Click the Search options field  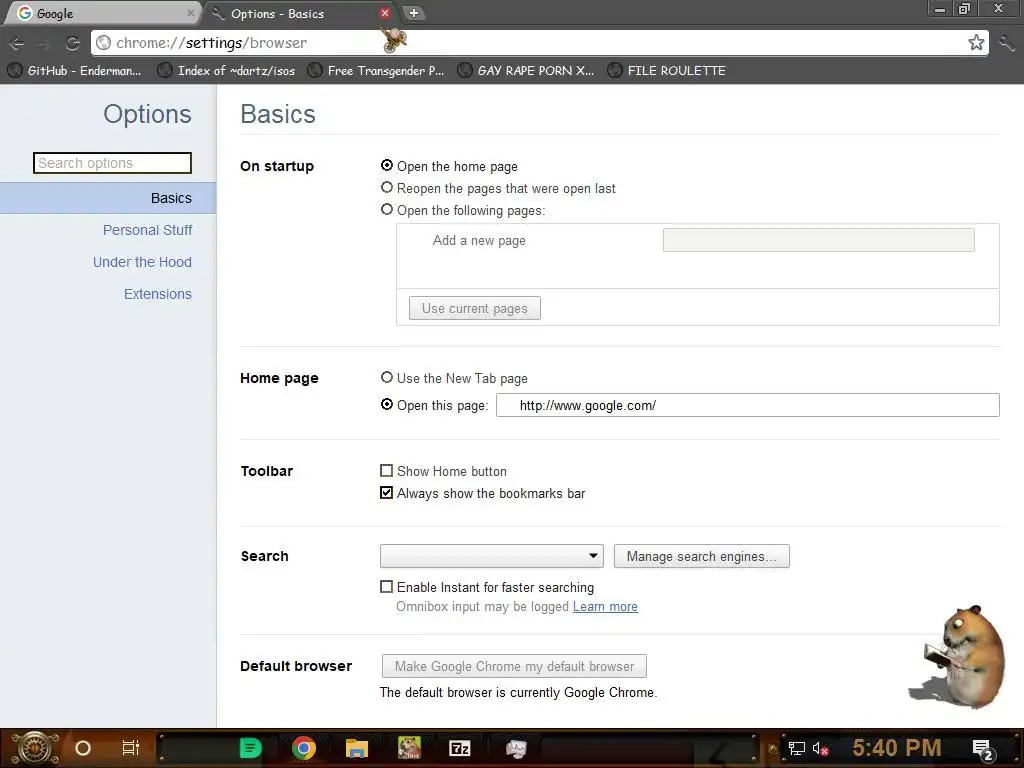pos(112,163)
